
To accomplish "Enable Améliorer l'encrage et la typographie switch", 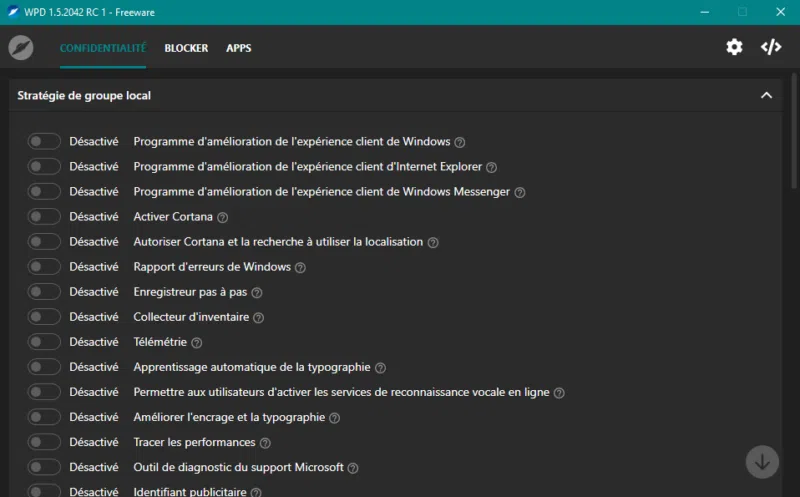I will [44, 417].
